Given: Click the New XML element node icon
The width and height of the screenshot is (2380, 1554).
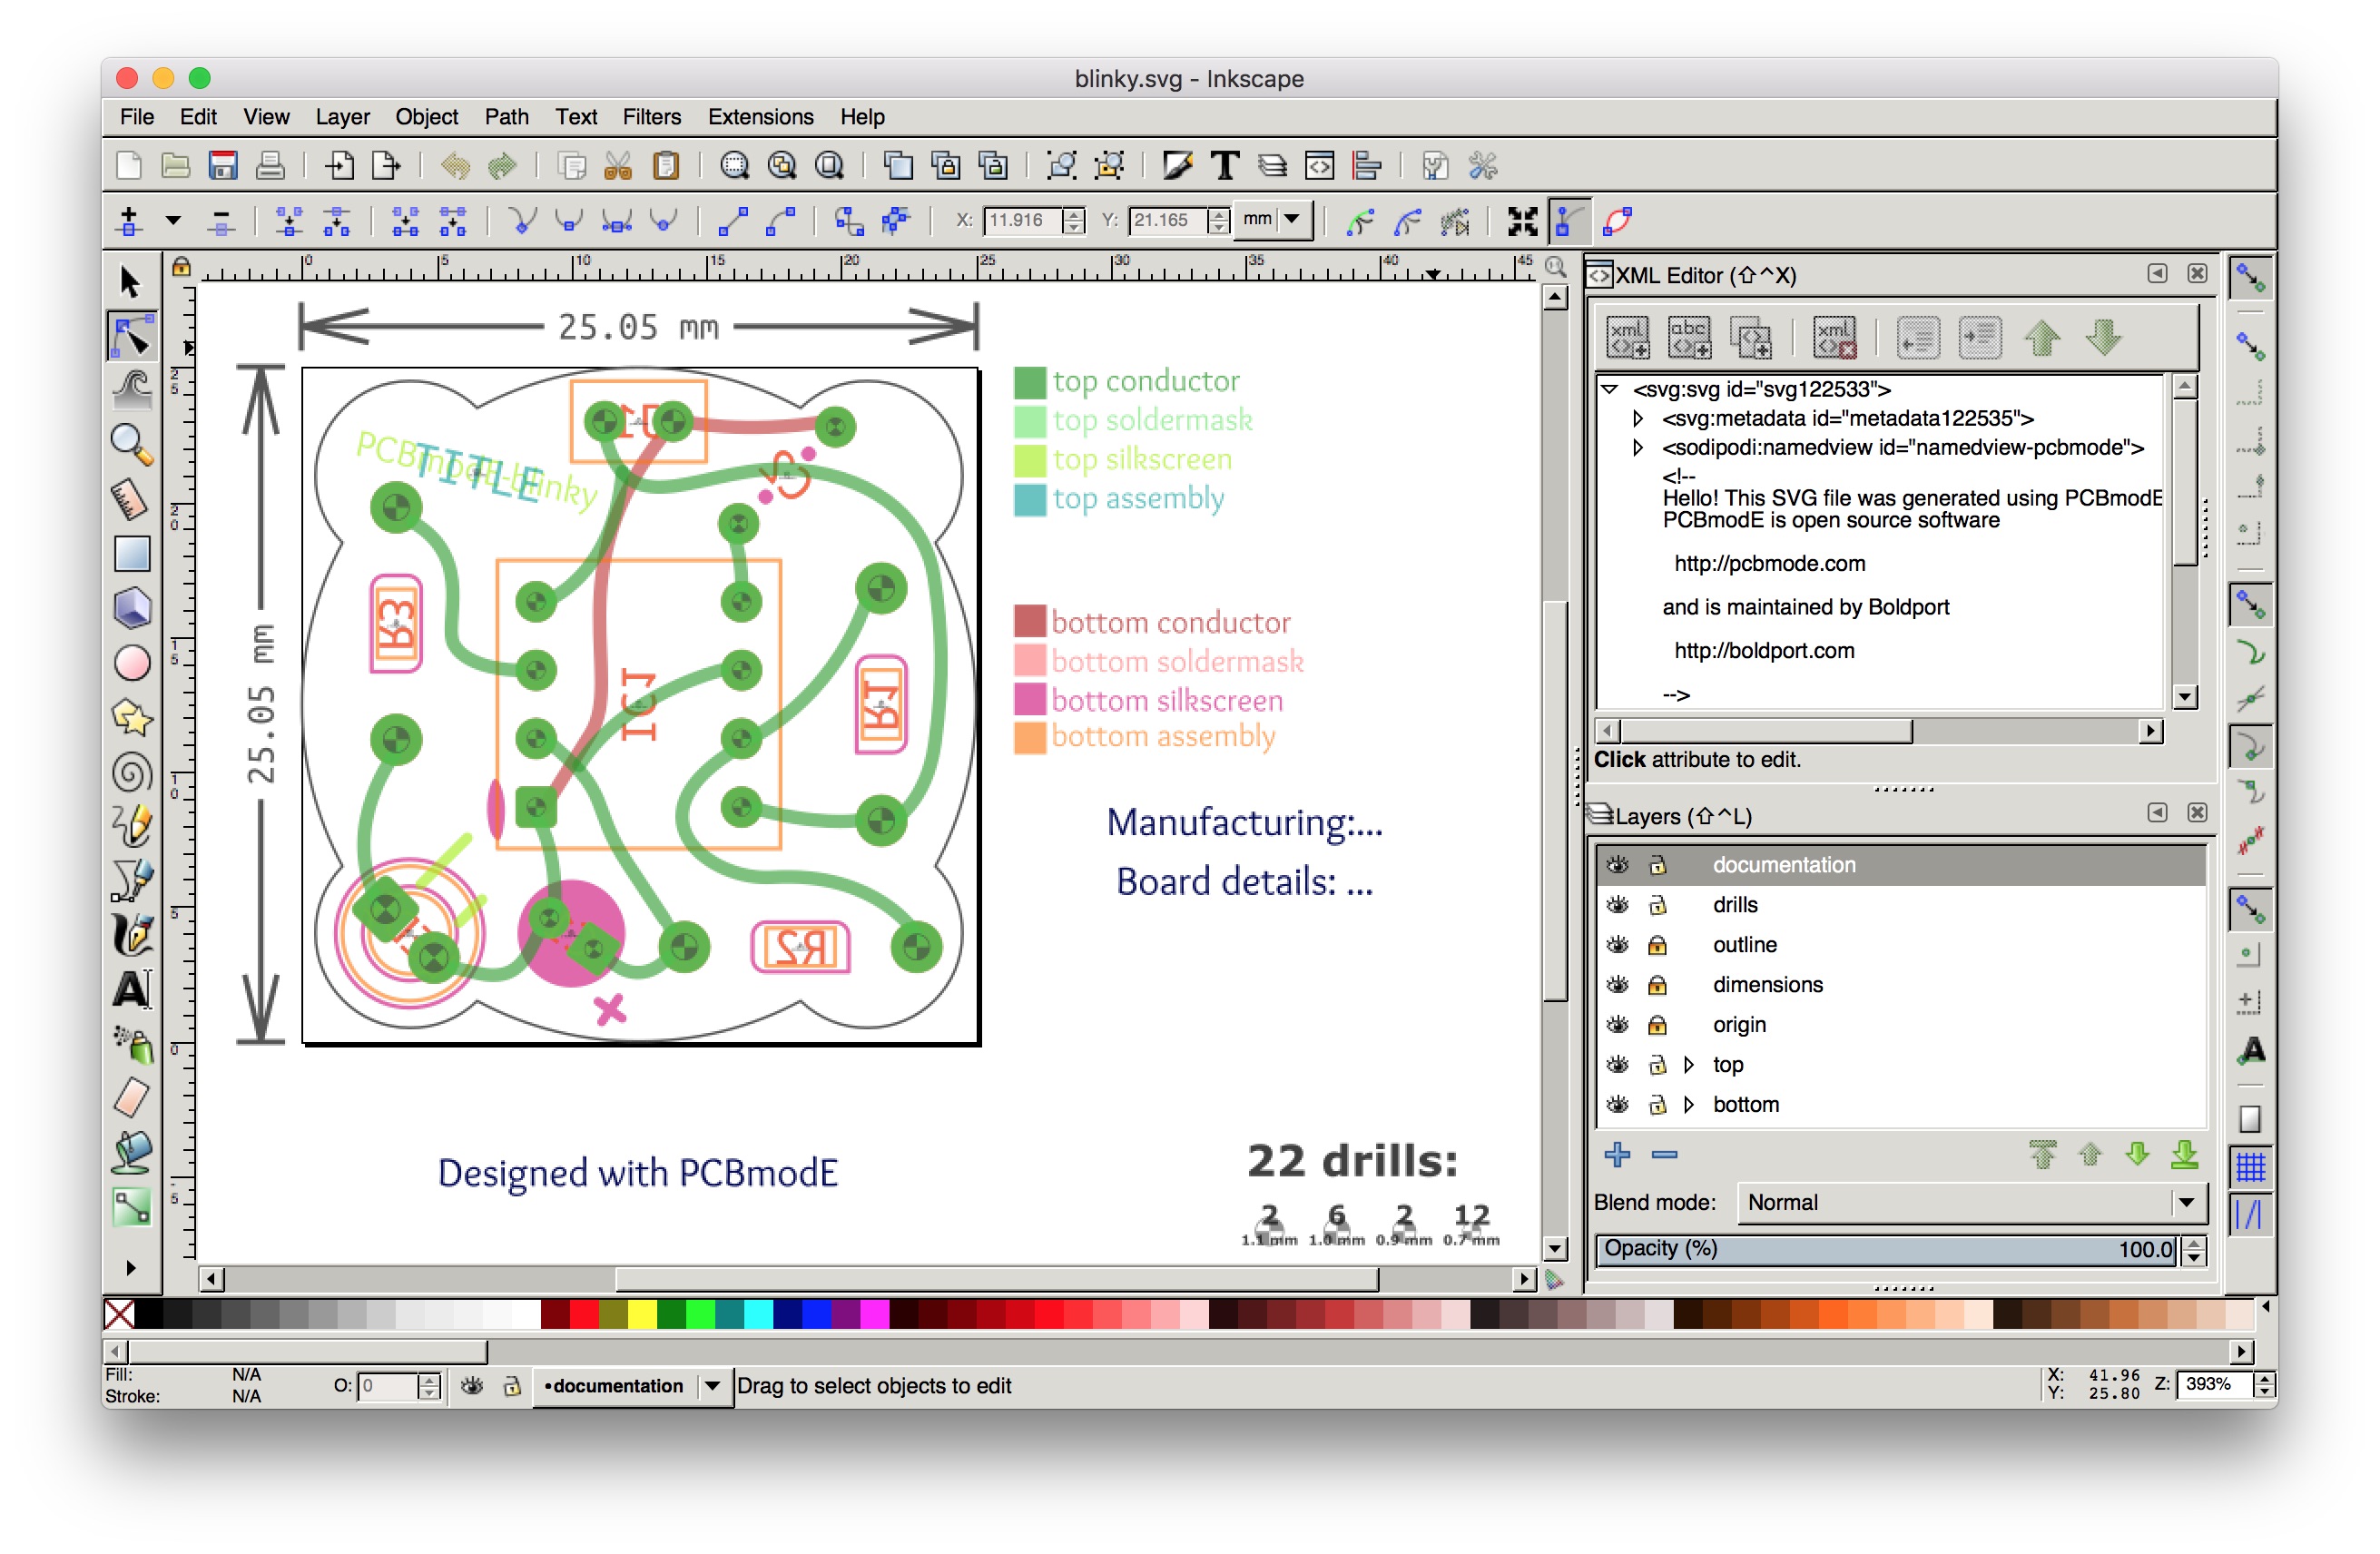Looking at the screenshot, I should click(1627, 337).
